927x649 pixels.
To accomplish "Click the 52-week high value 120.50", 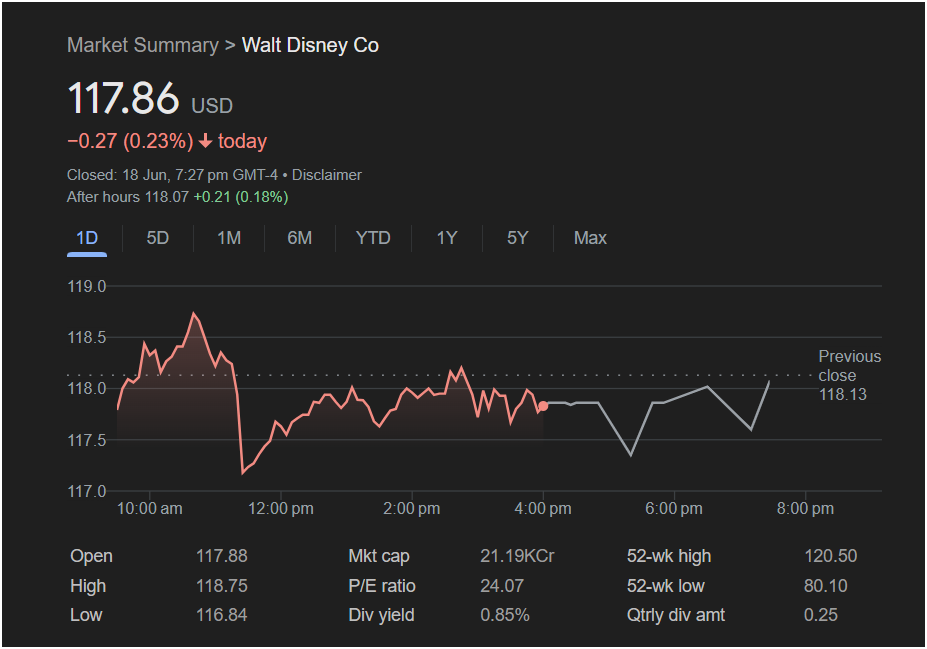I will pos(831,556).
